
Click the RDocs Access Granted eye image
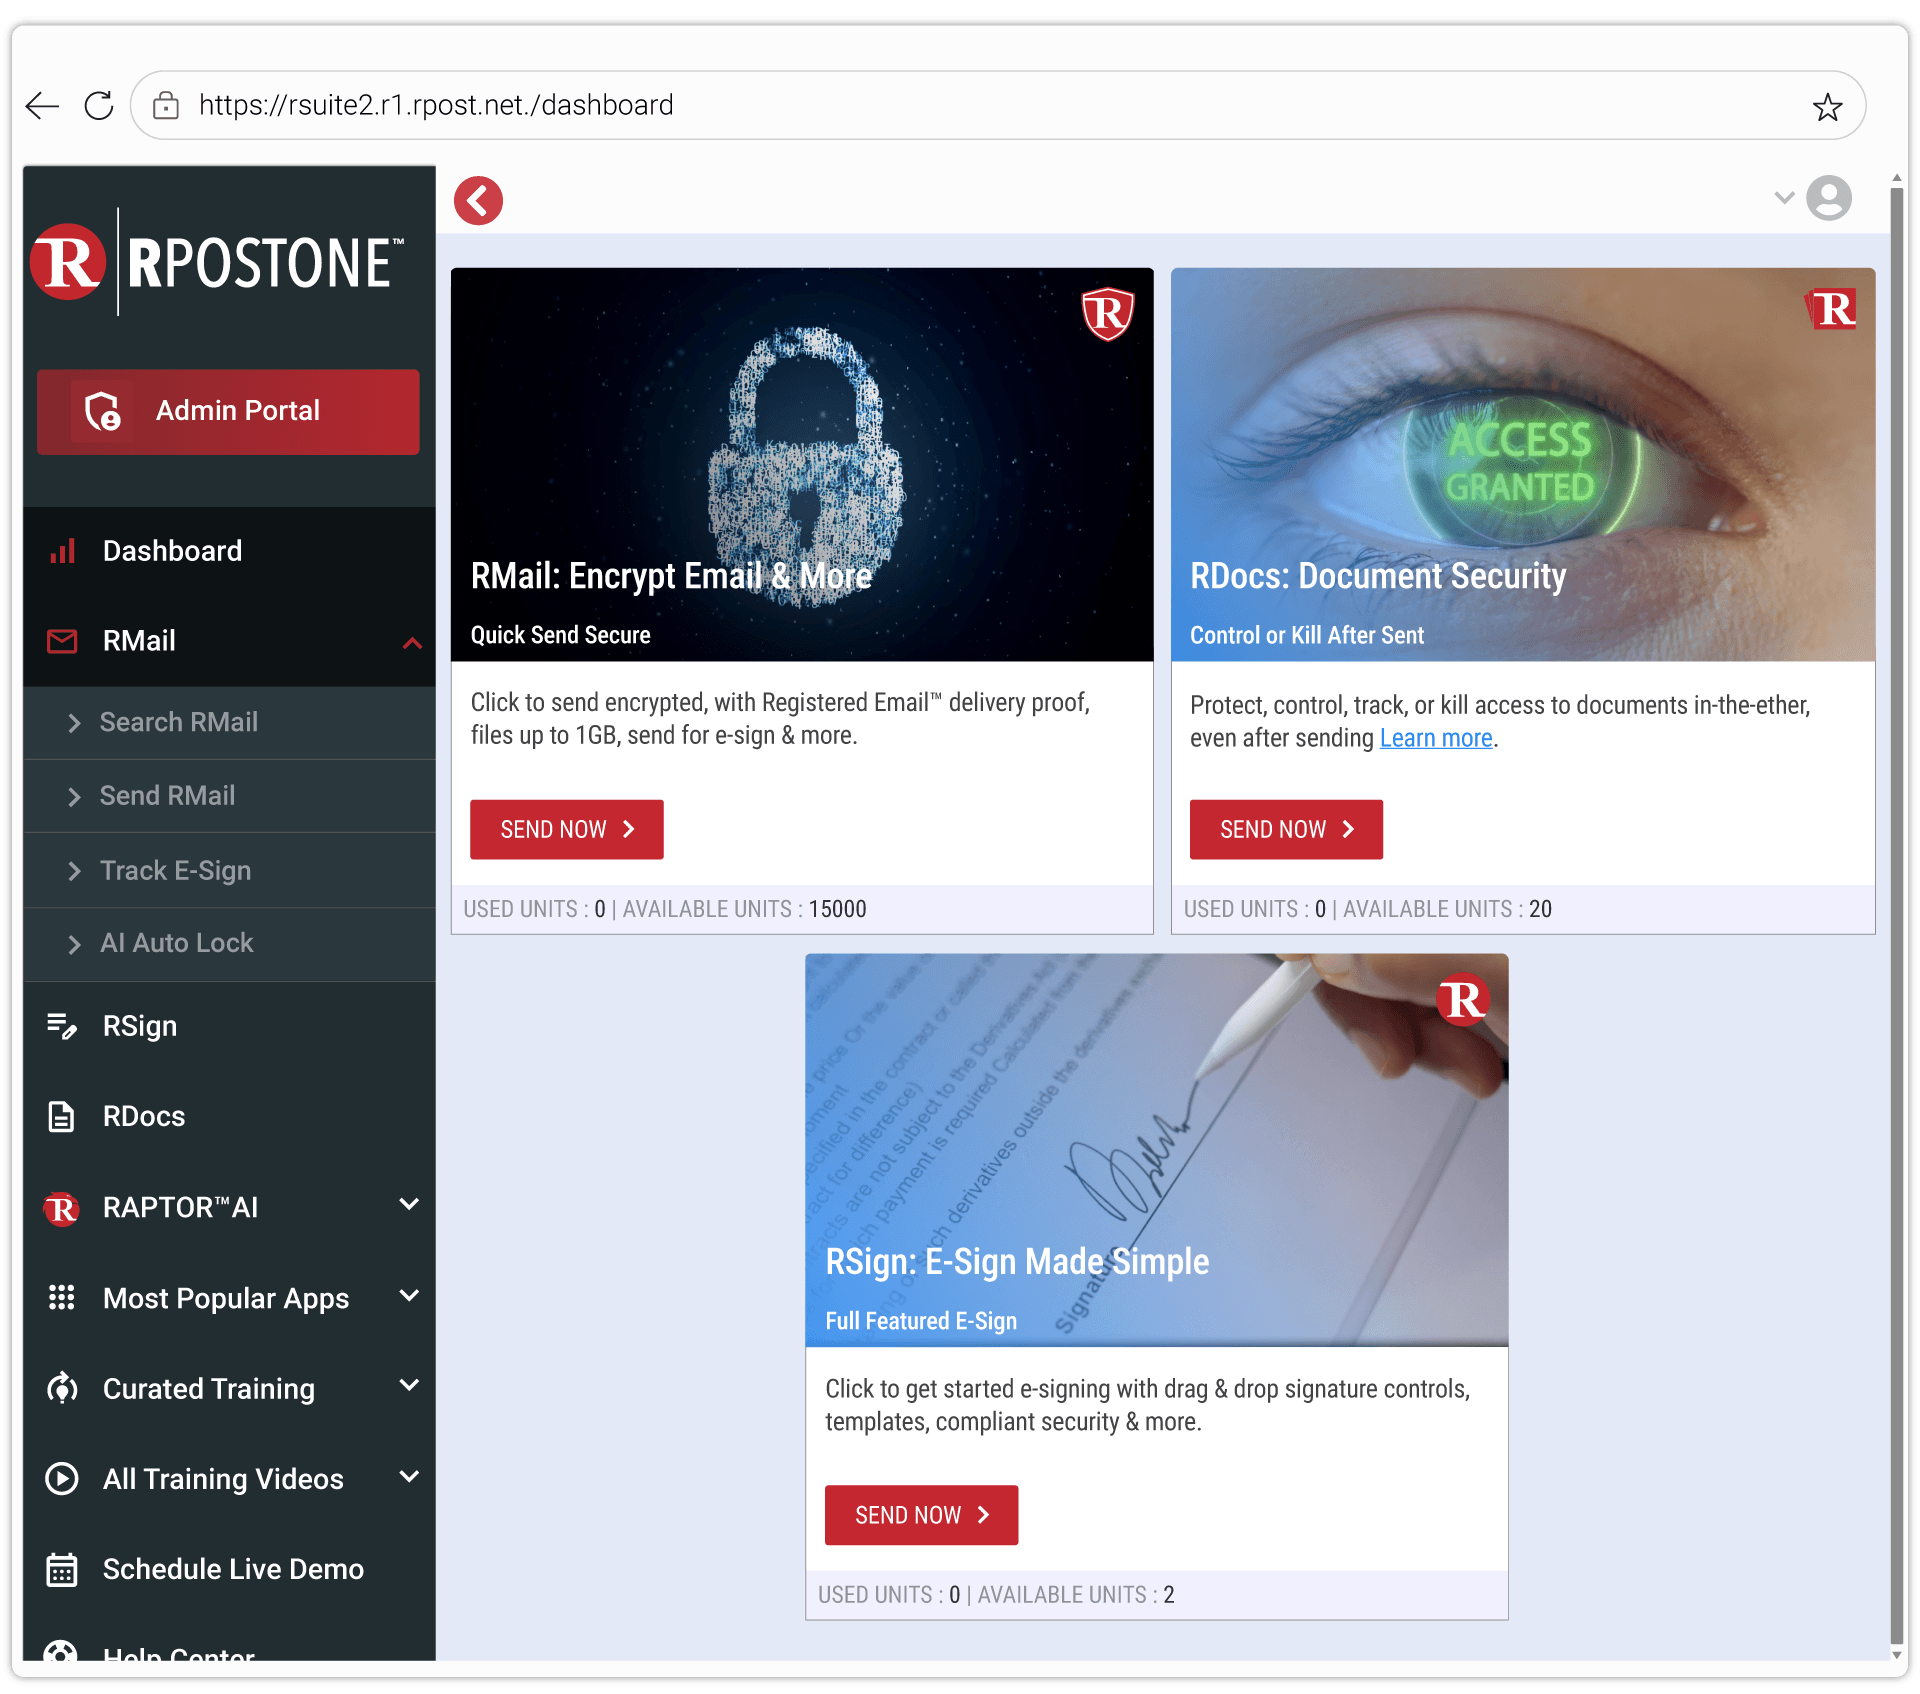point(1523,464)
